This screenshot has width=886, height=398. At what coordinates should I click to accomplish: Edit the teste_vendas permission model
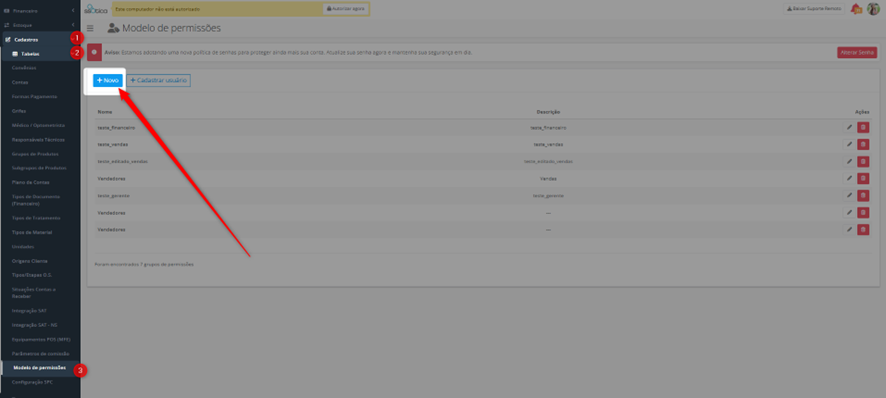(849, 145)
